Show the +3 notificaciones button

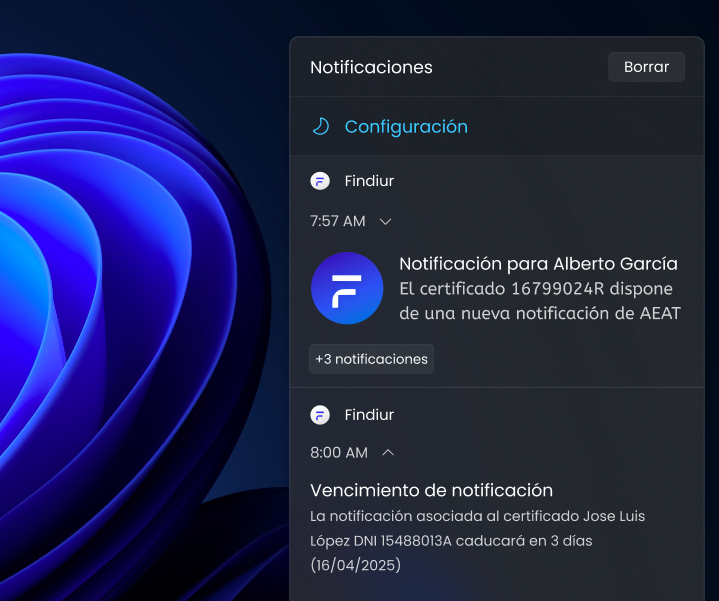(x=371, y=359)
